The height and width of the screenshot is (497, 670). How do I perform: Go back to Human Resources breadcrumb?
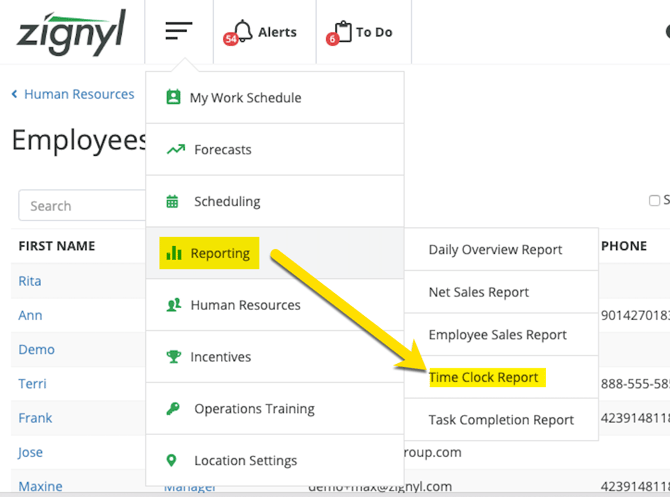78,94
